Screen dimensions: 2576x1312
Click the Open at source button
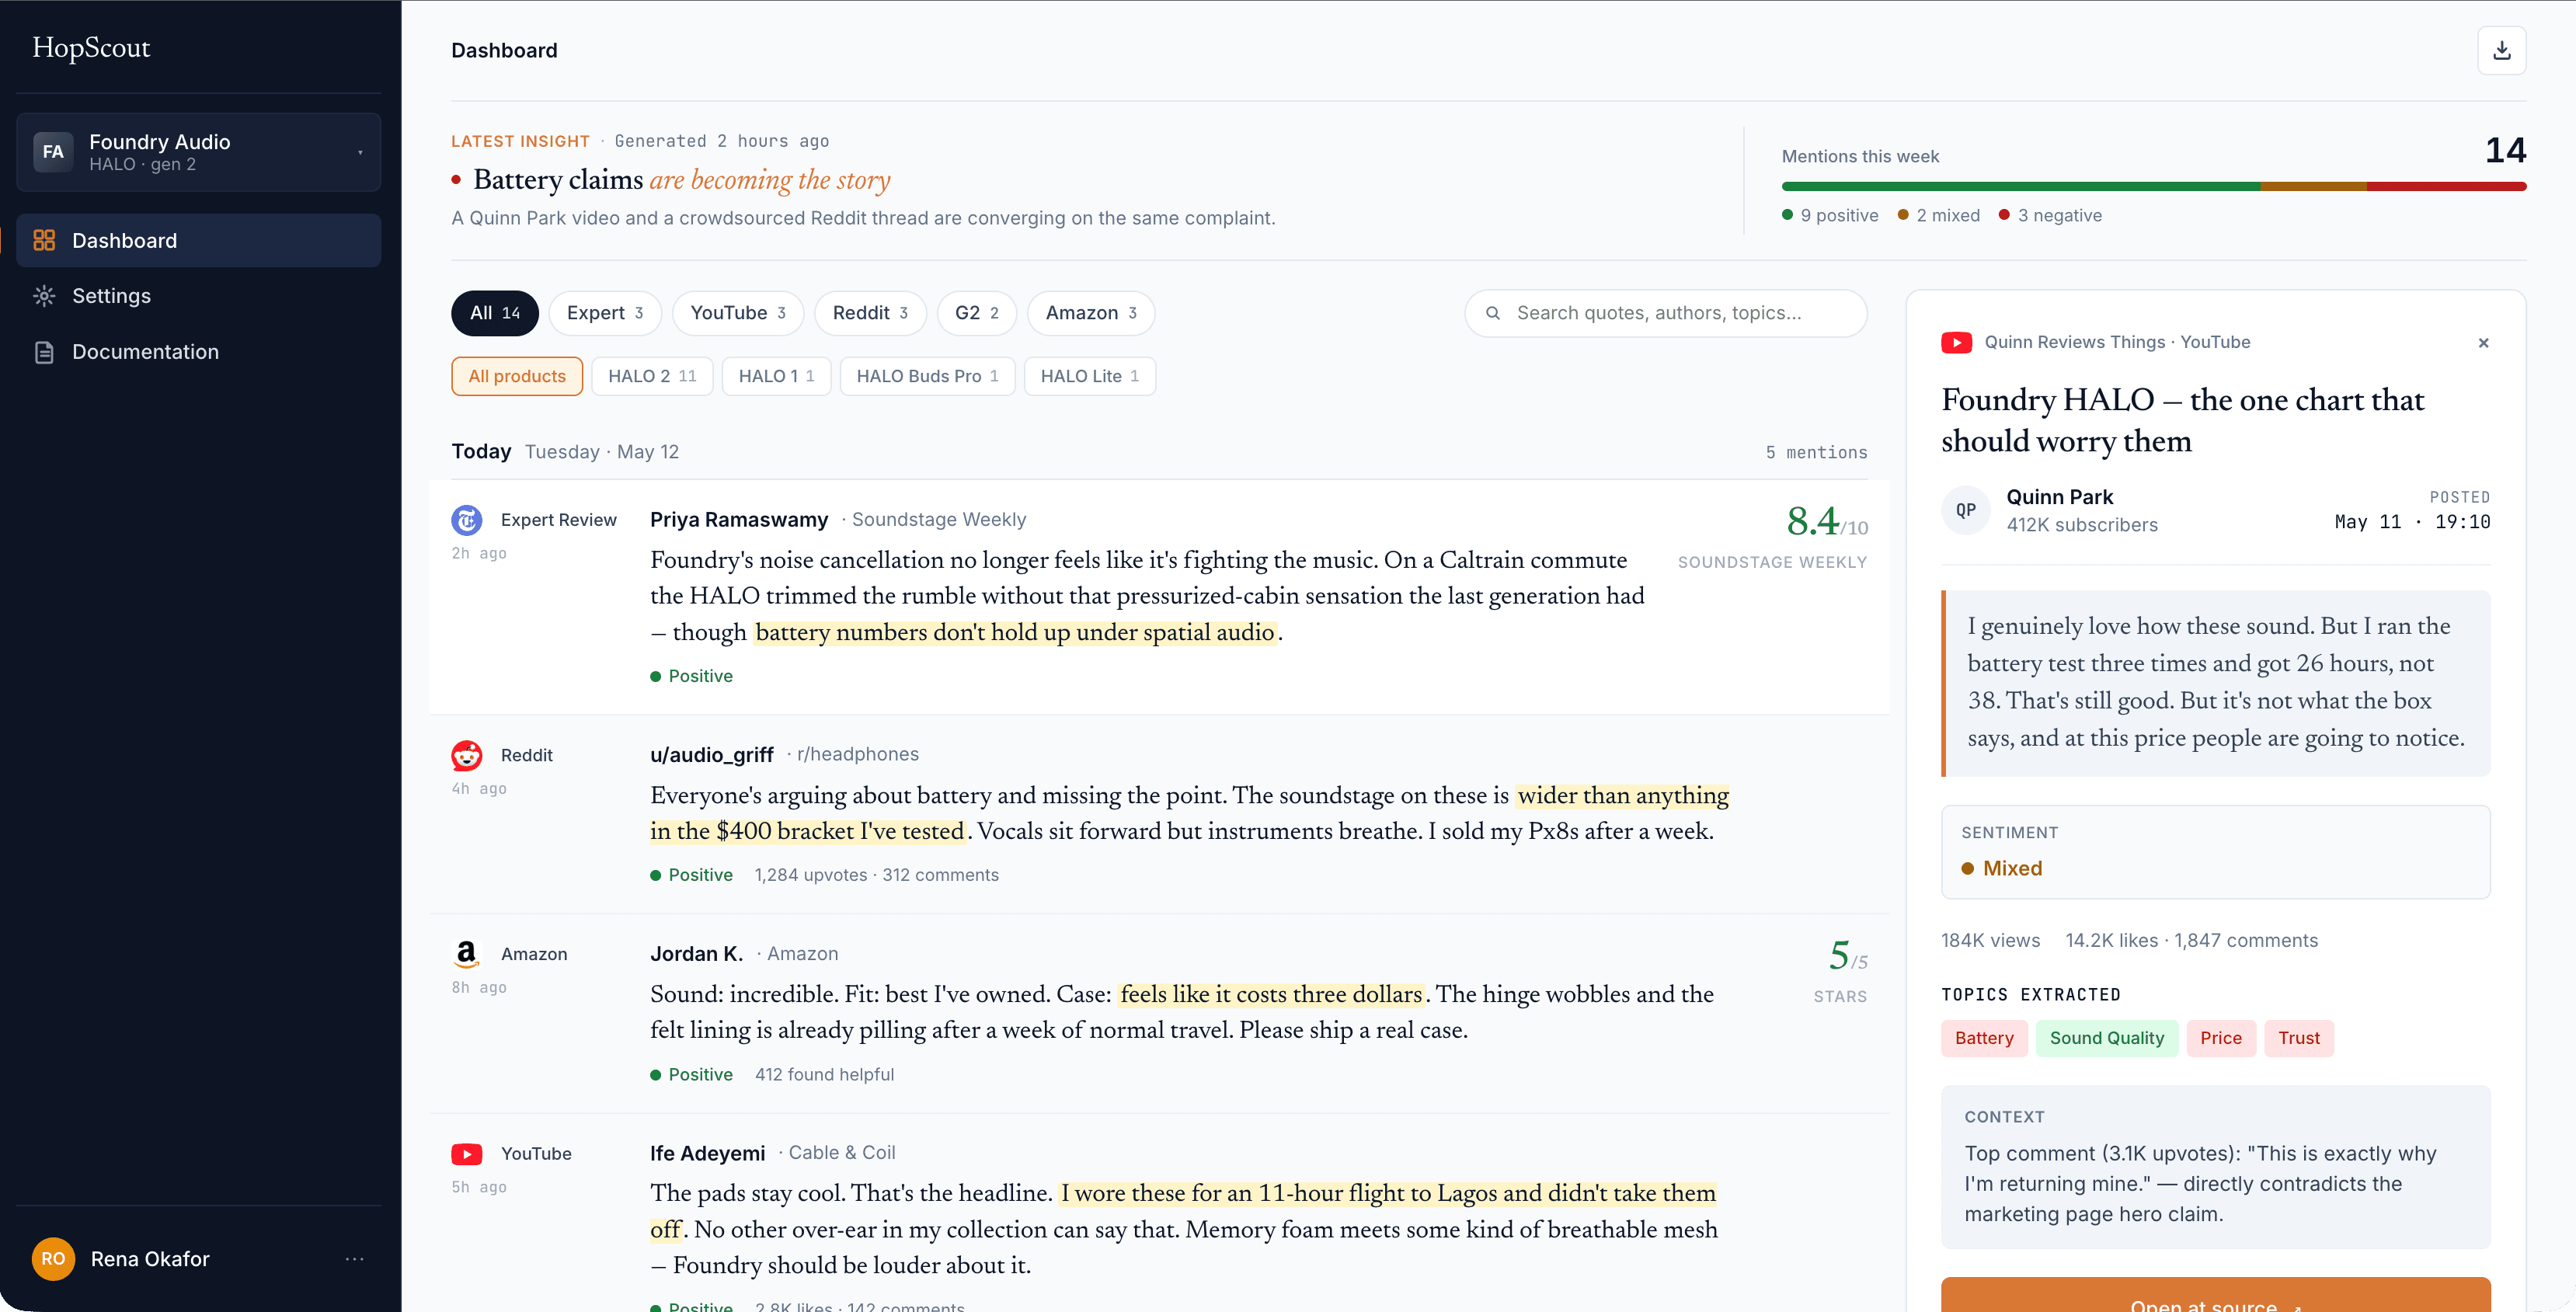pyautogui.click(x=2215, y=1295)
